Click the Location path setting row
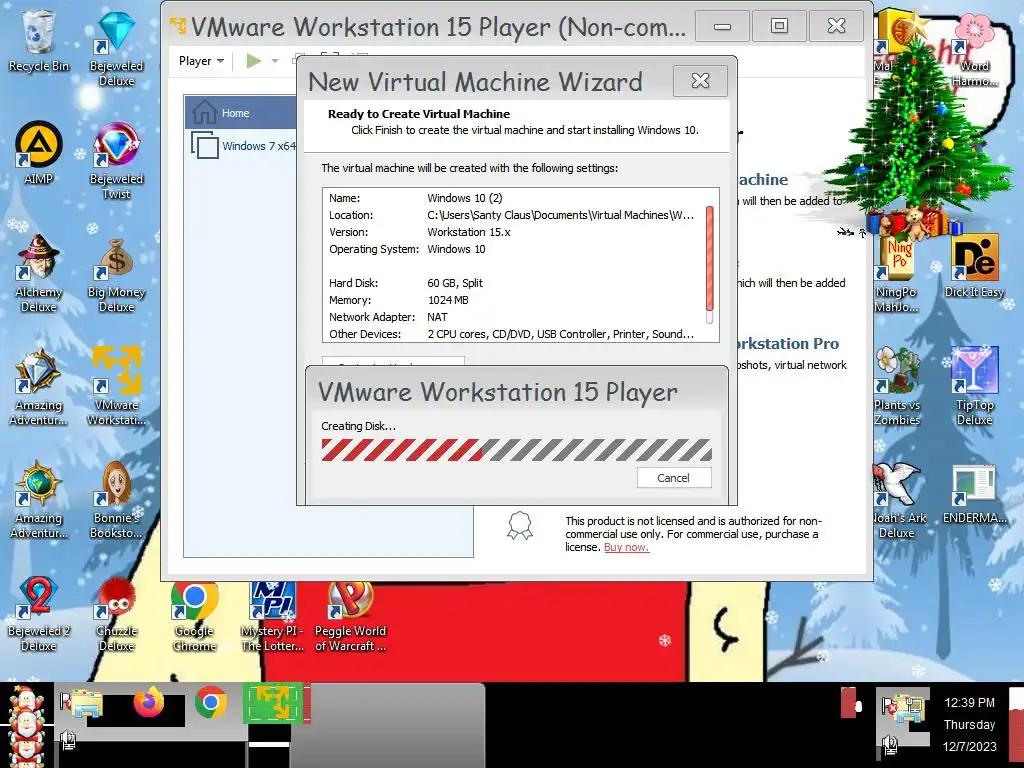 tap(512, 215)
